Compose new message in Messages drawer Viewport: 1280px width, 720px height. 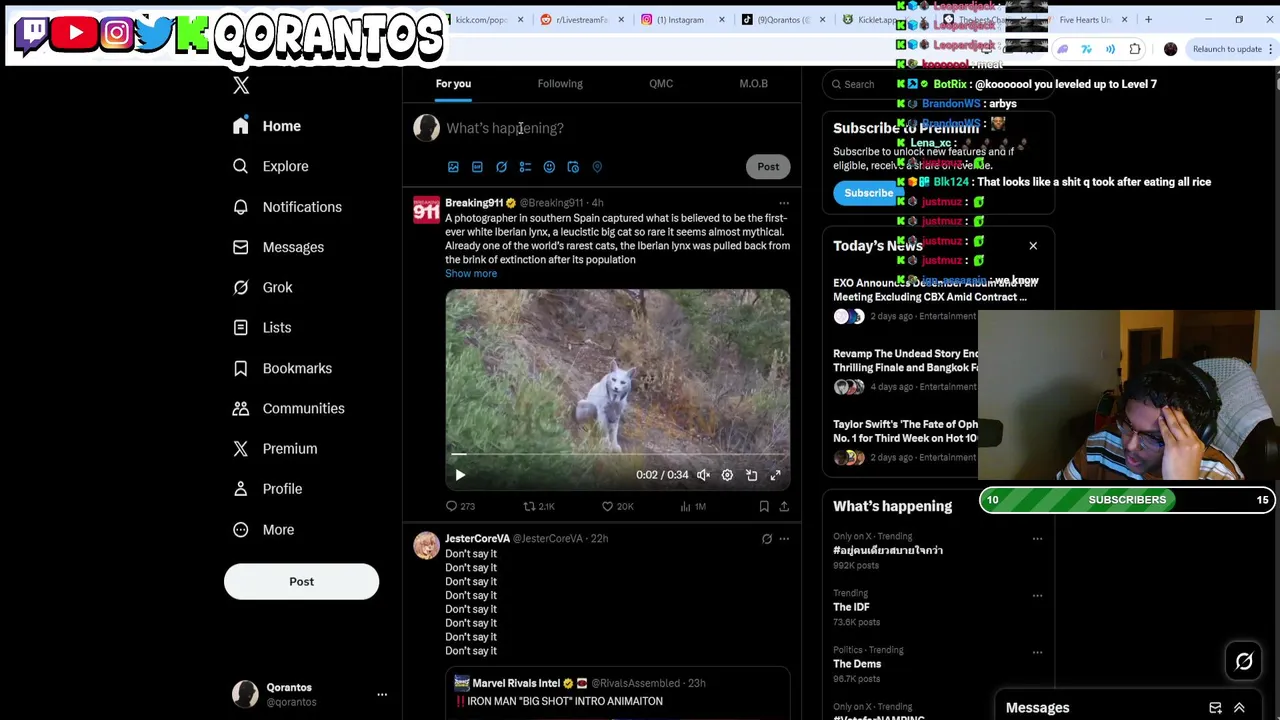(1215, 708)
